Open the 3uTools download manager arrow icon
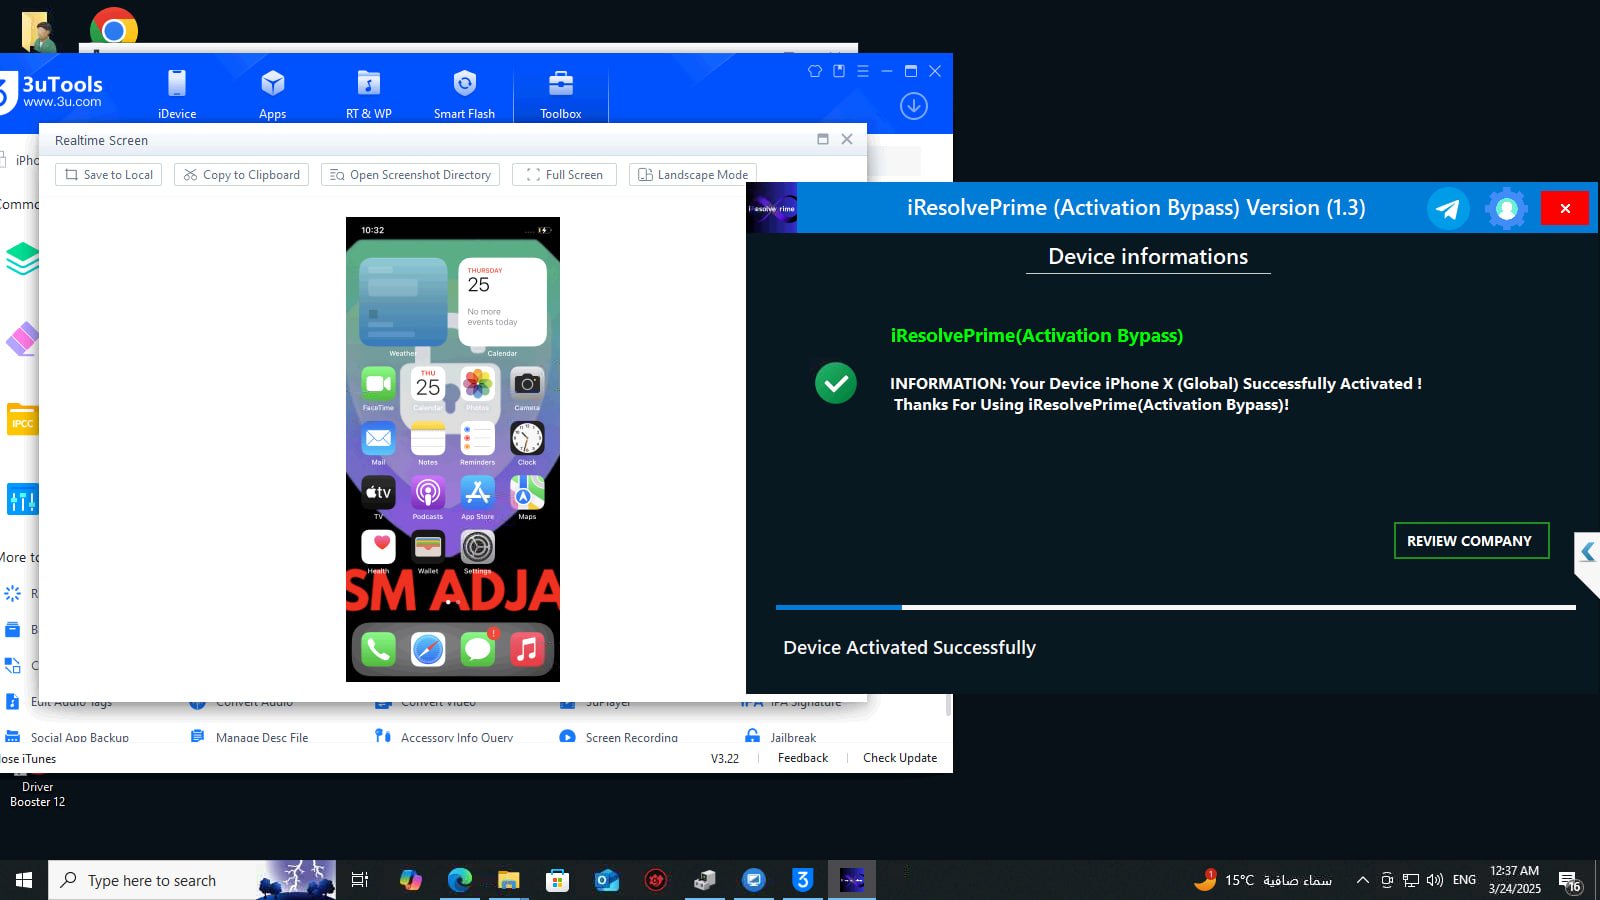 pyautogui.click(x=914, y=106)
